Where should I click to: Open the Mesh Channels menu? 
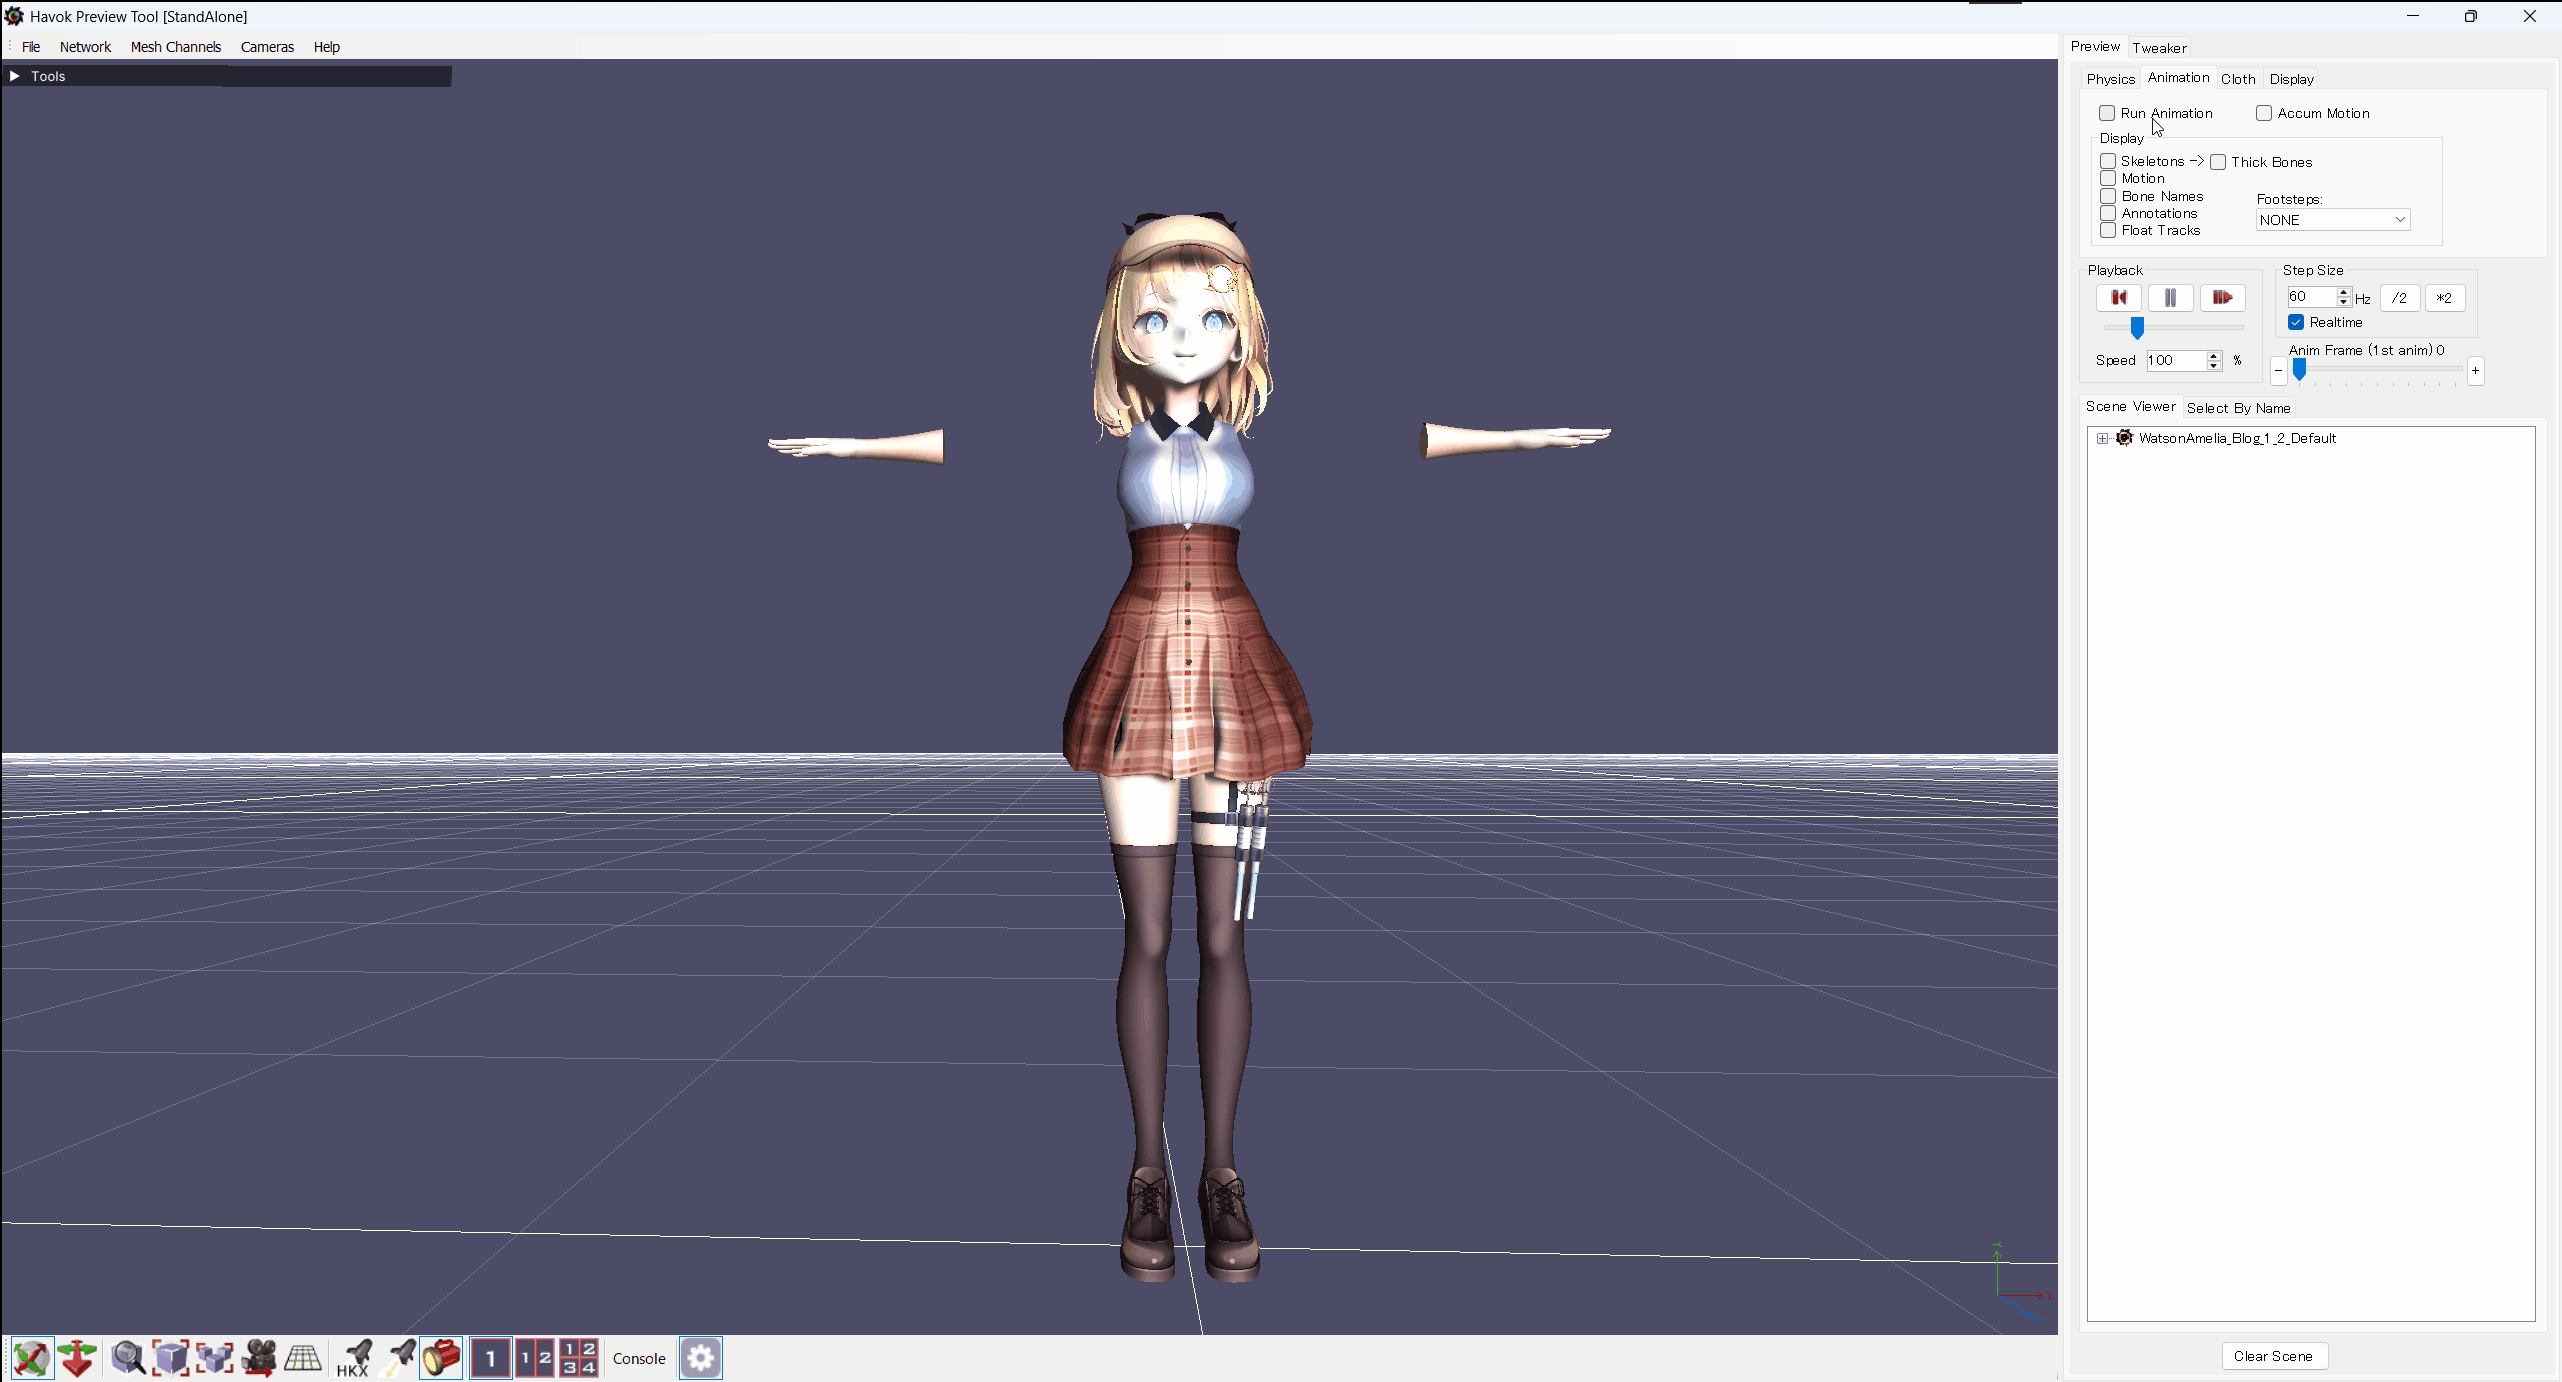[x=176, y=47]
